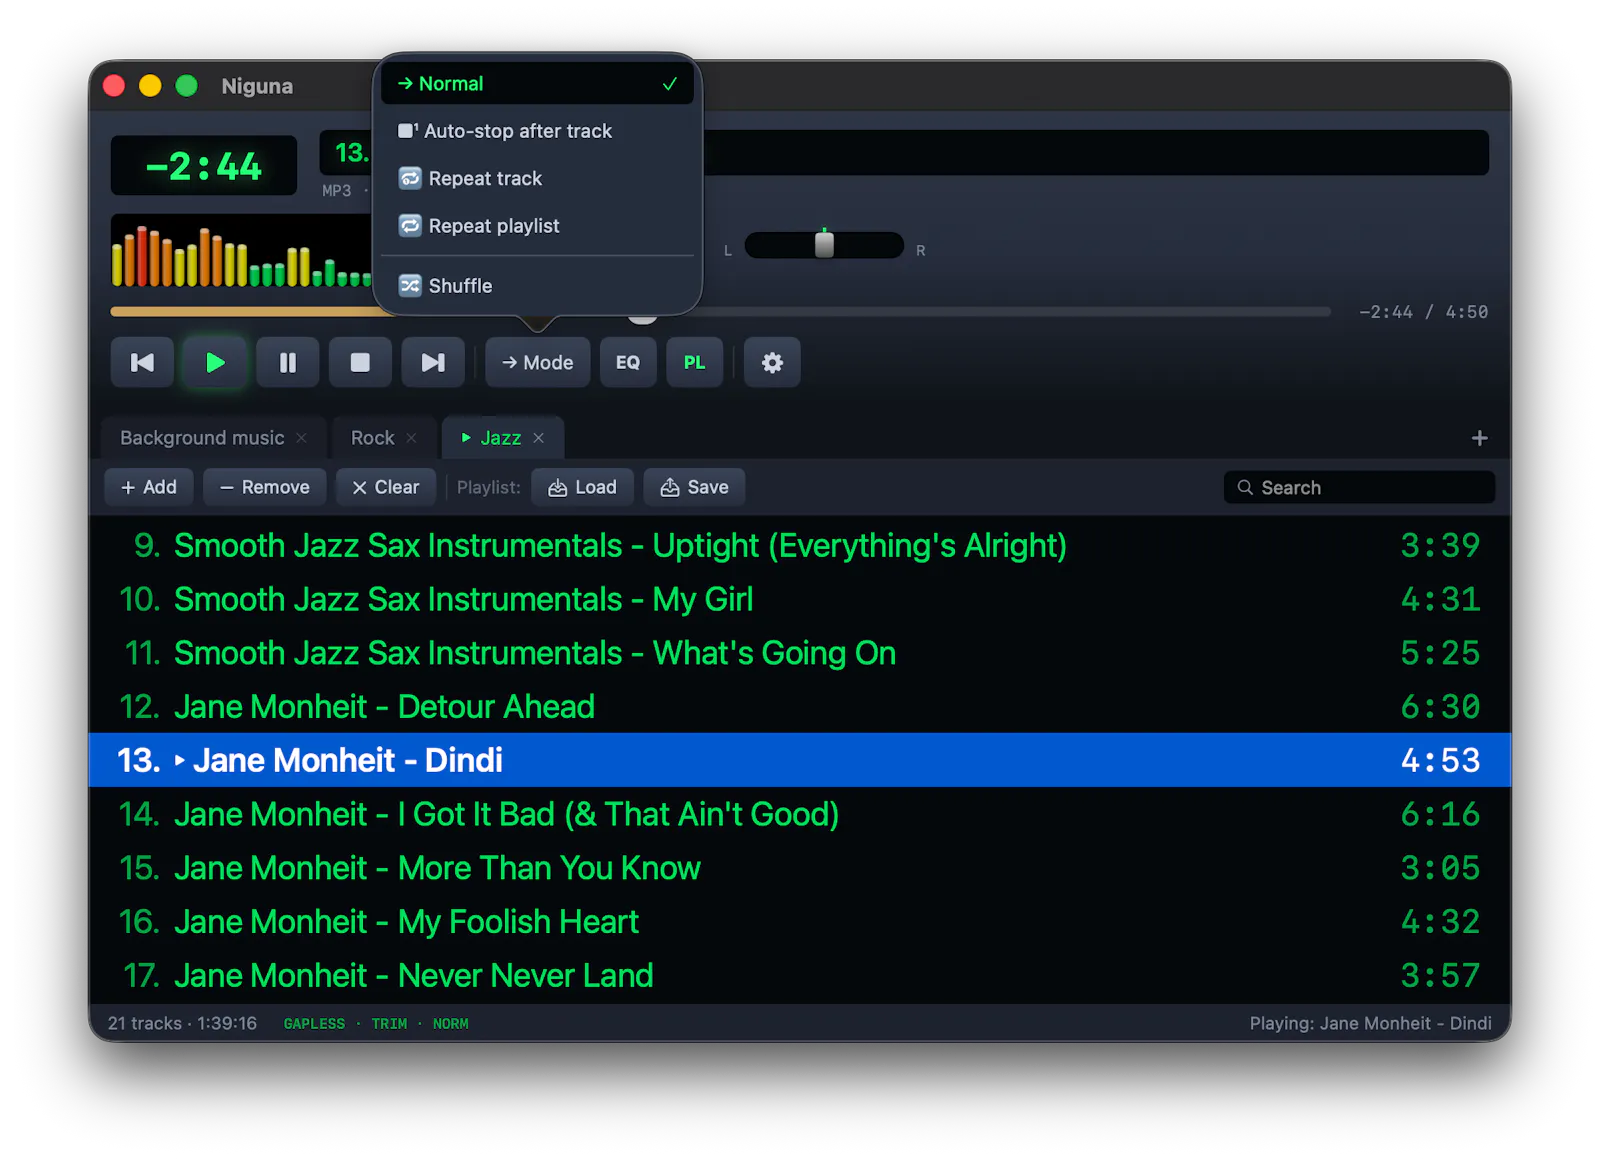The width and height of the screenshot is (1600, 1159).
Task: Stop playback with the Stop button
Action: click(360, 362)
